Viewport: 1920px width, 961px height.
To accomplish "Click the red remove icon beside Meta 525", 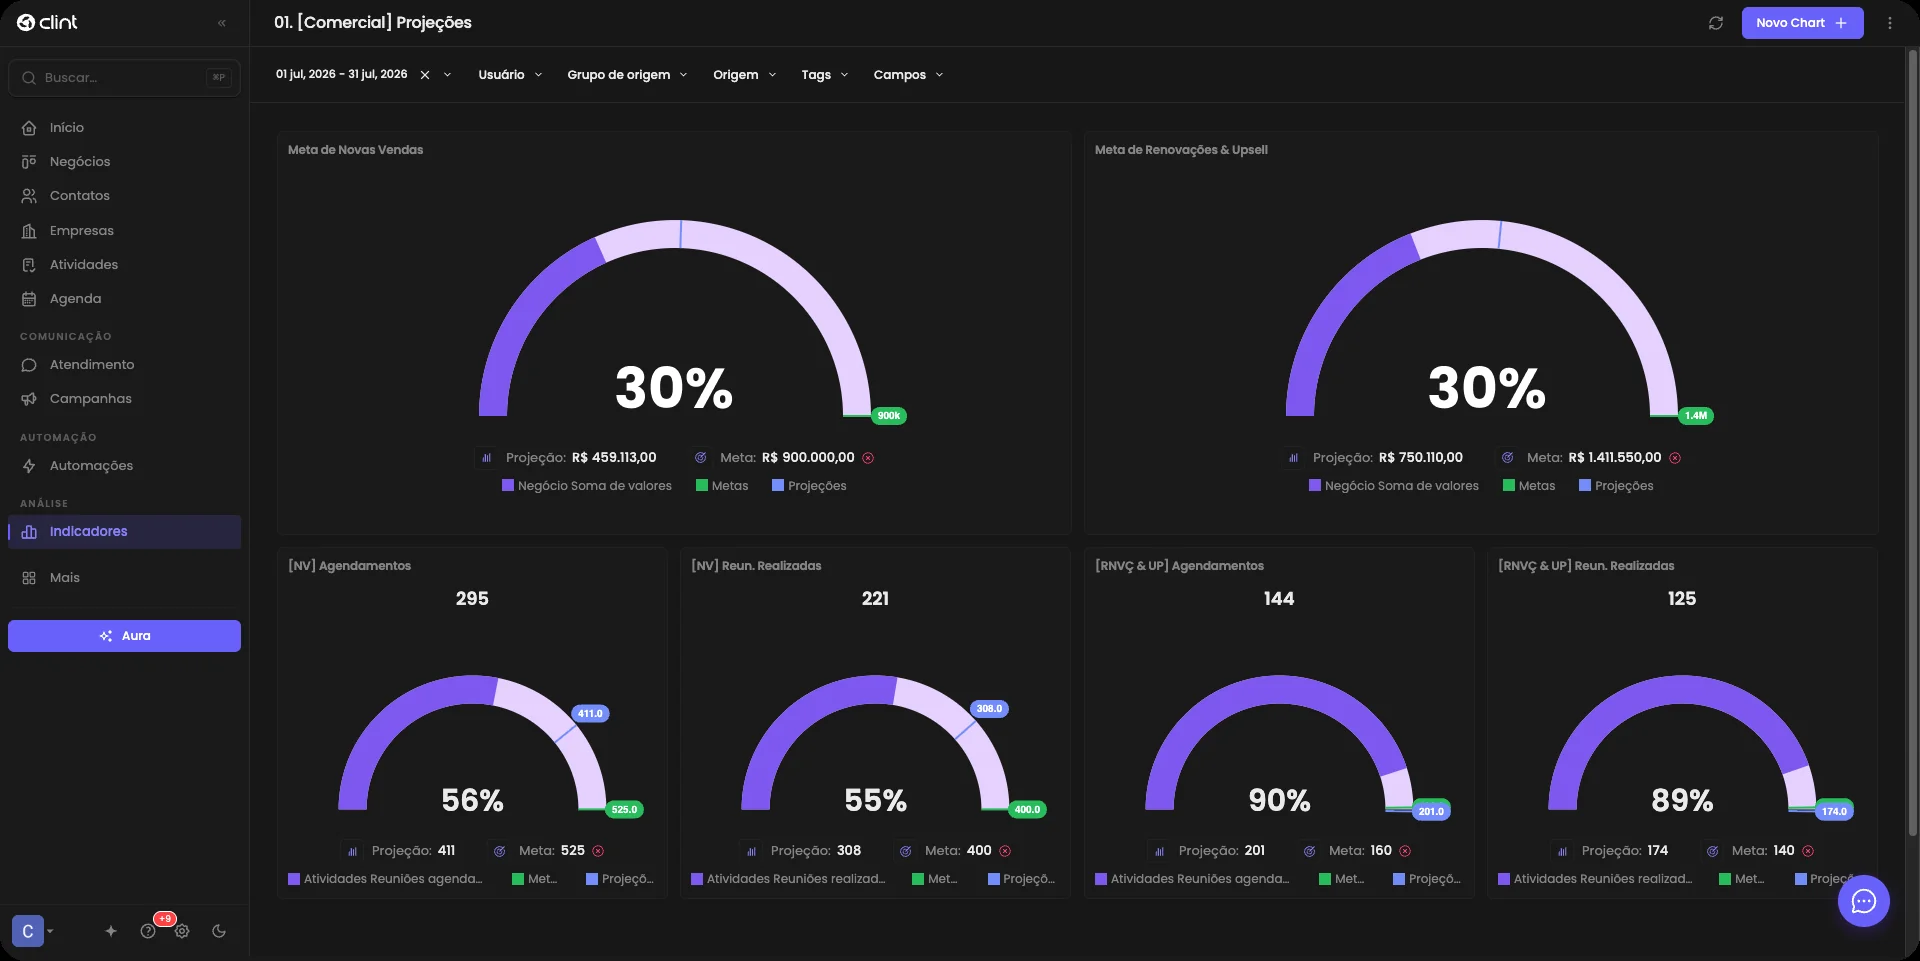I will pos(598,851).
